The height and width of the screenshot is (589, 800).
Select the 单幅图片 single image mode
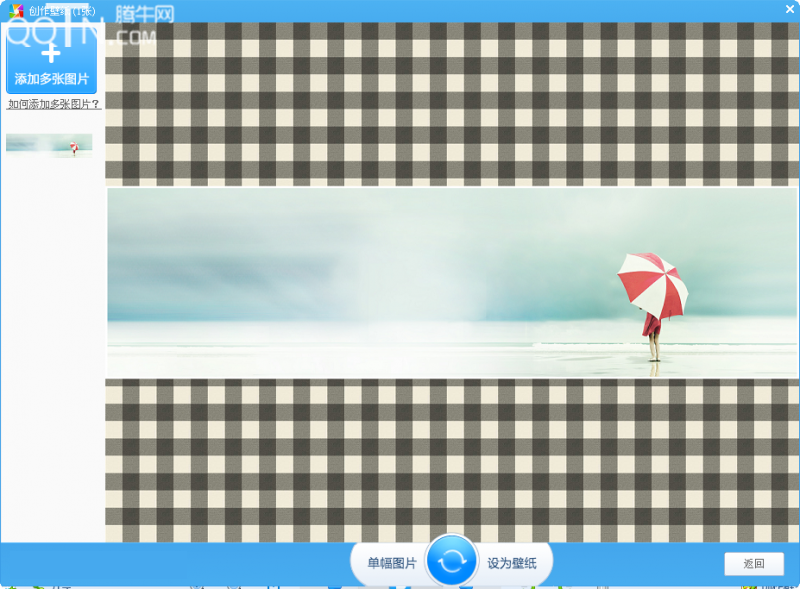click(391, 563)
